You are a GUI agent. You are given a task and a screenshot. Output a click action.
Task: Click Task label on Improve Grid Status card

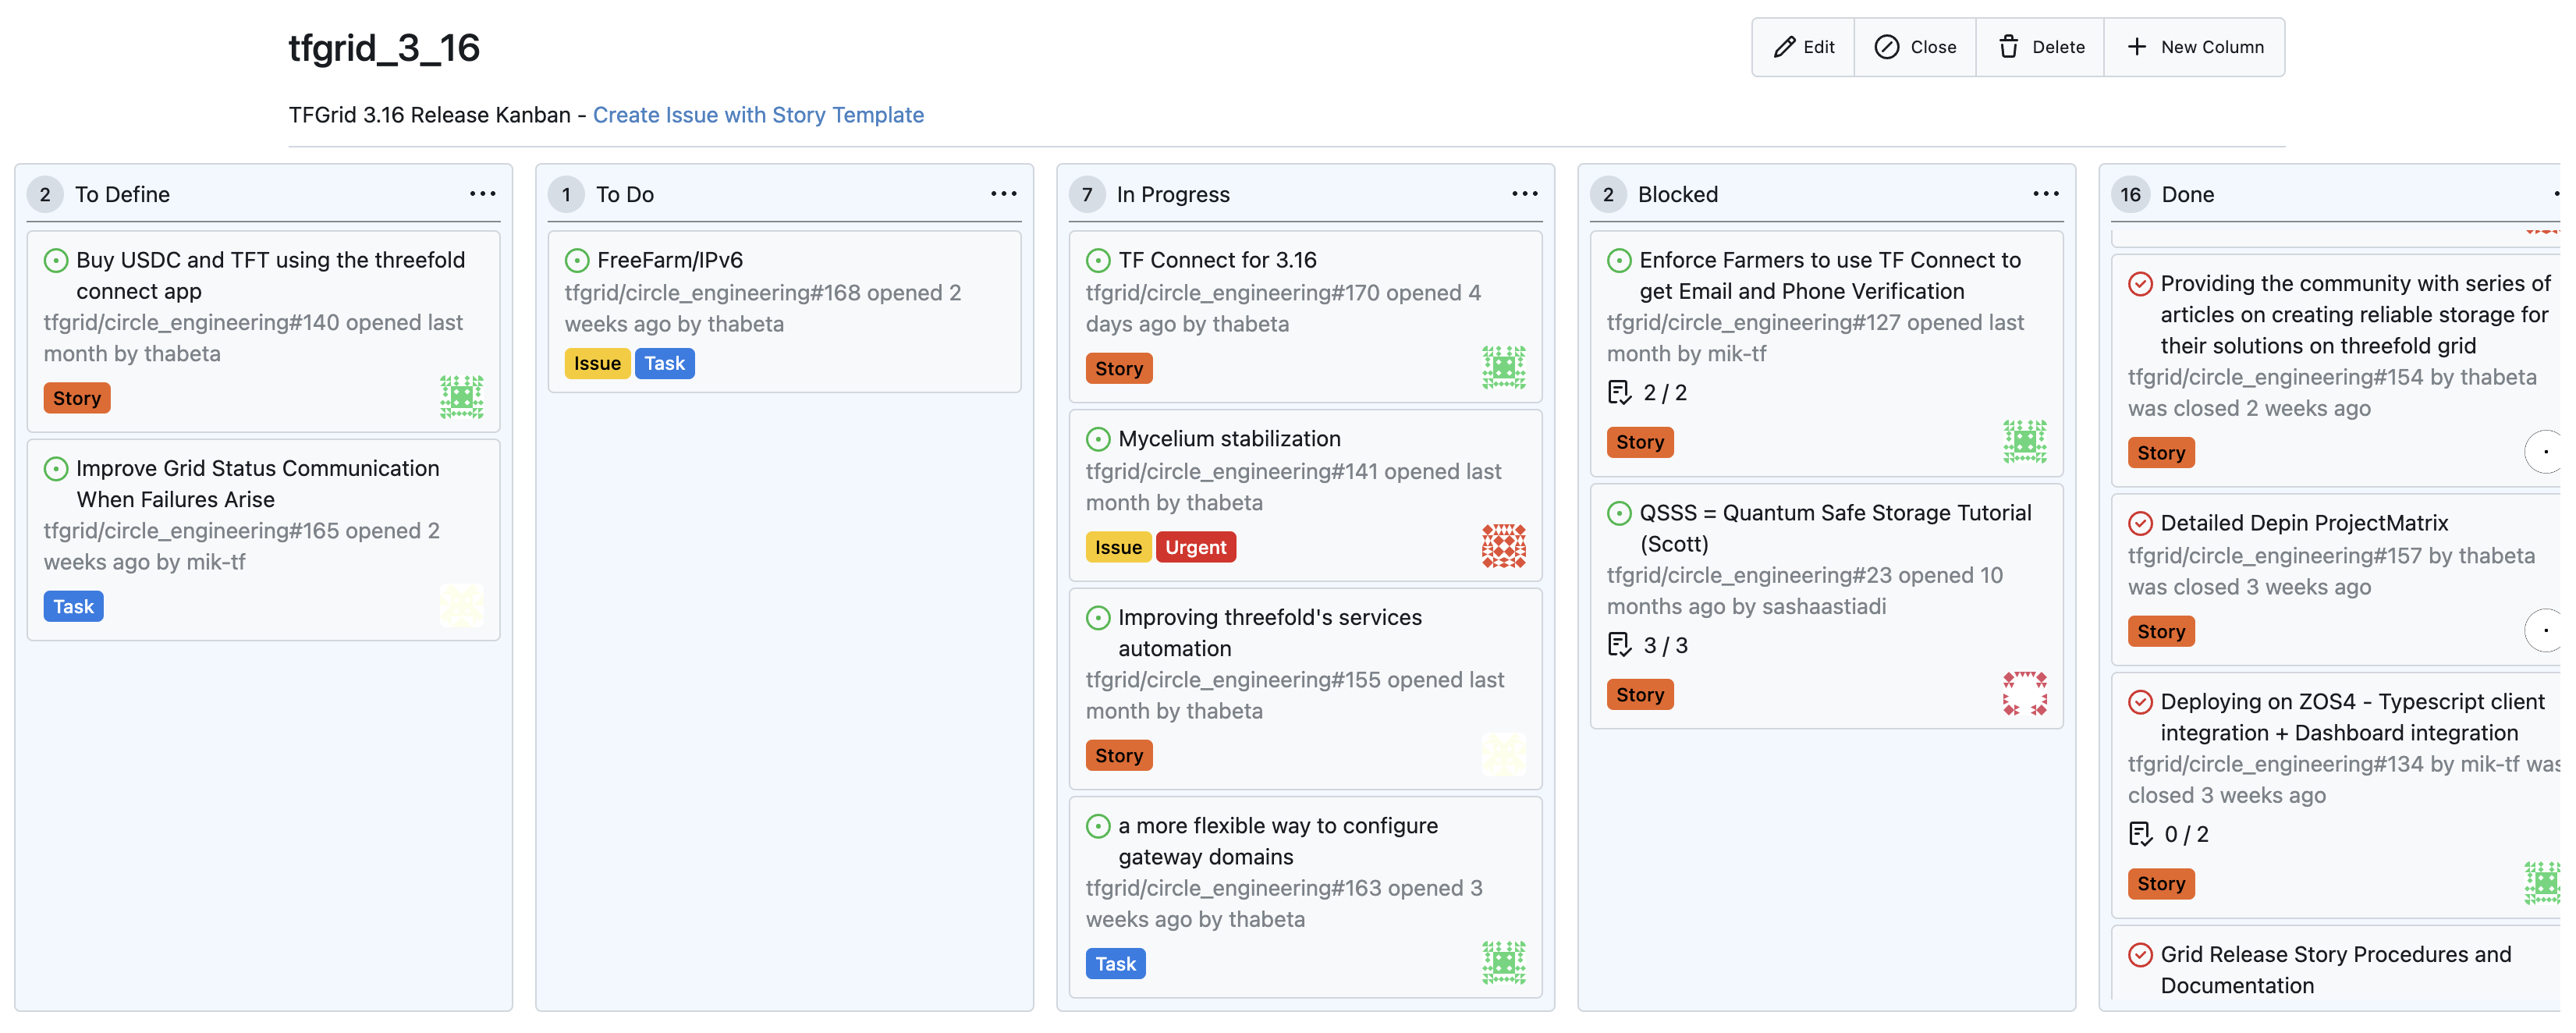[x=74, y=607]
